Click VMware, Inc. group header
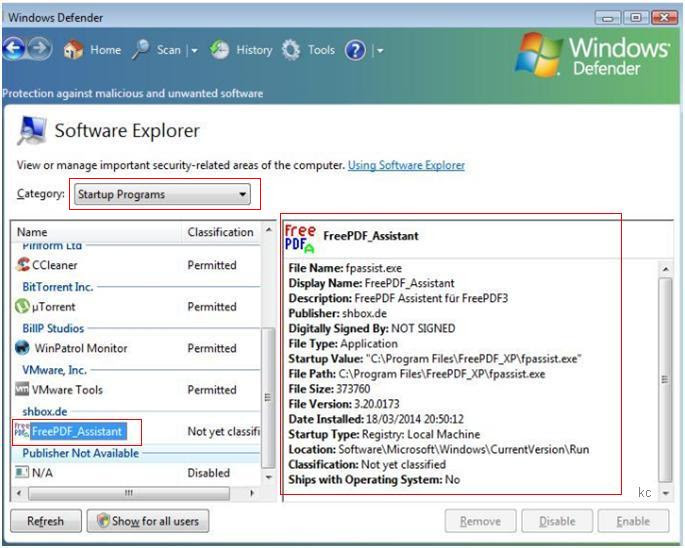The width and height of the screenshot is (685, 548). tap(55, 370)
